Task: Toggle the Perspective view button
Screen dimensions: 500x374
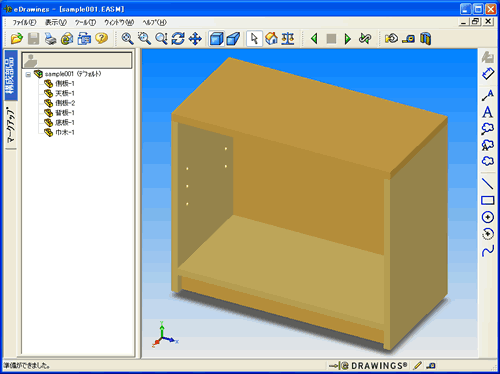Action: coord(233,39)
